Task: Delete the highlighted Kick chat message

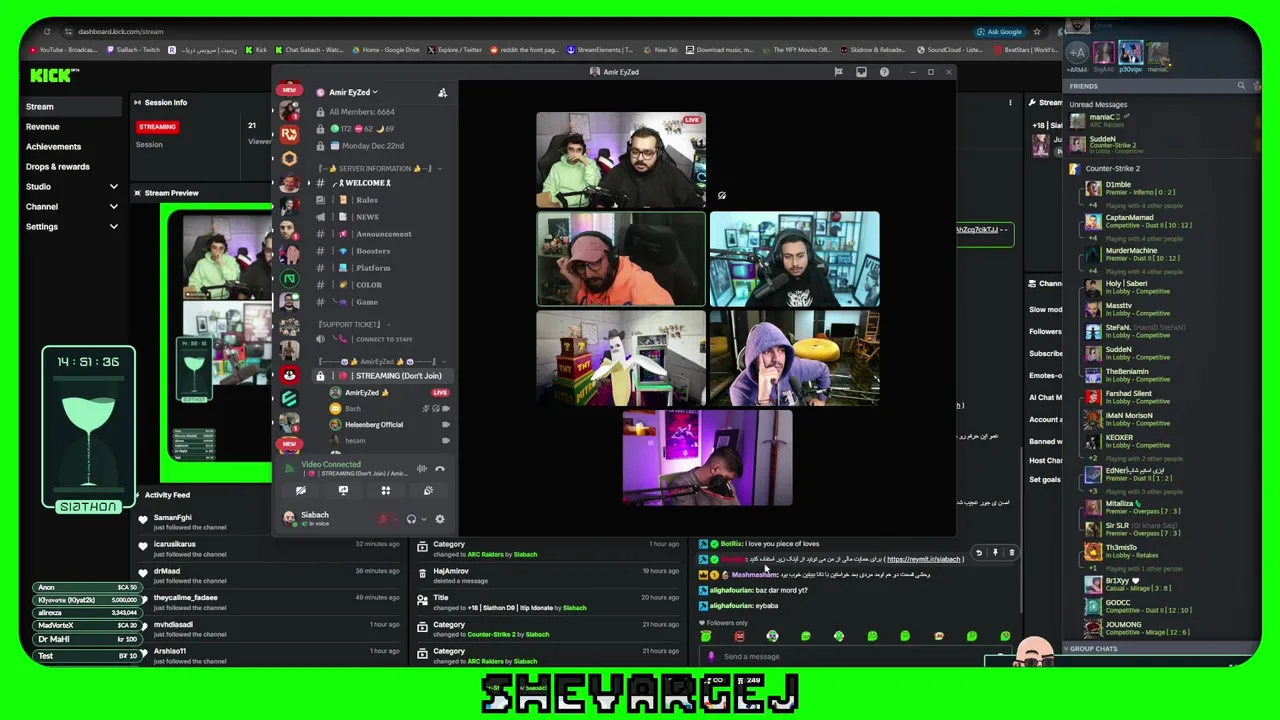Action: pyautogui.click(x=1011, y=552)
